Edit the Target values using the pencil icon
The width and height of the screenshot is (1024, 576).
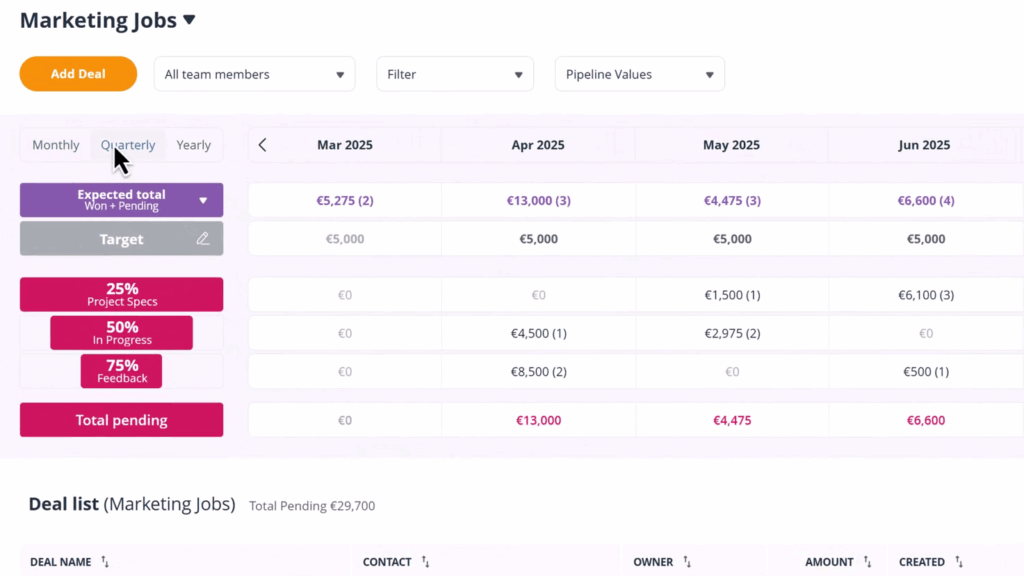(202, 238)
